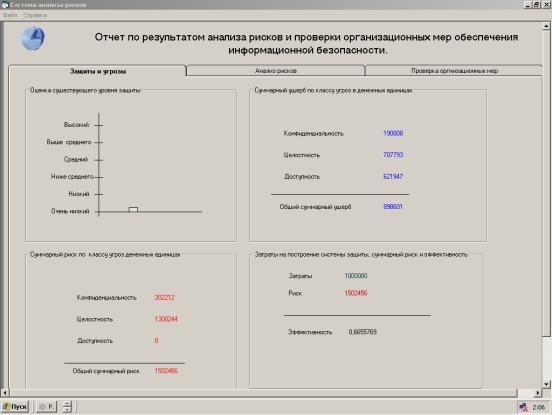Click the horizontal scrollbar right arrow
The height and width of the screenshot is (415, 552).
[538, 392]
